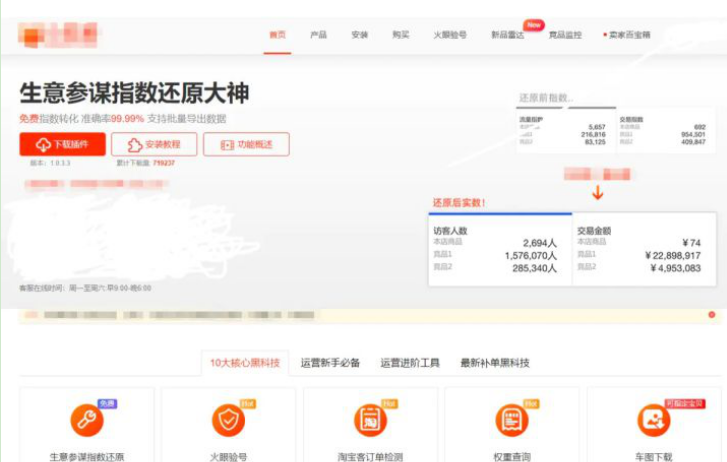This screenshot has width=727, height=462.
Task: Click the site logo
Action: 58,35
